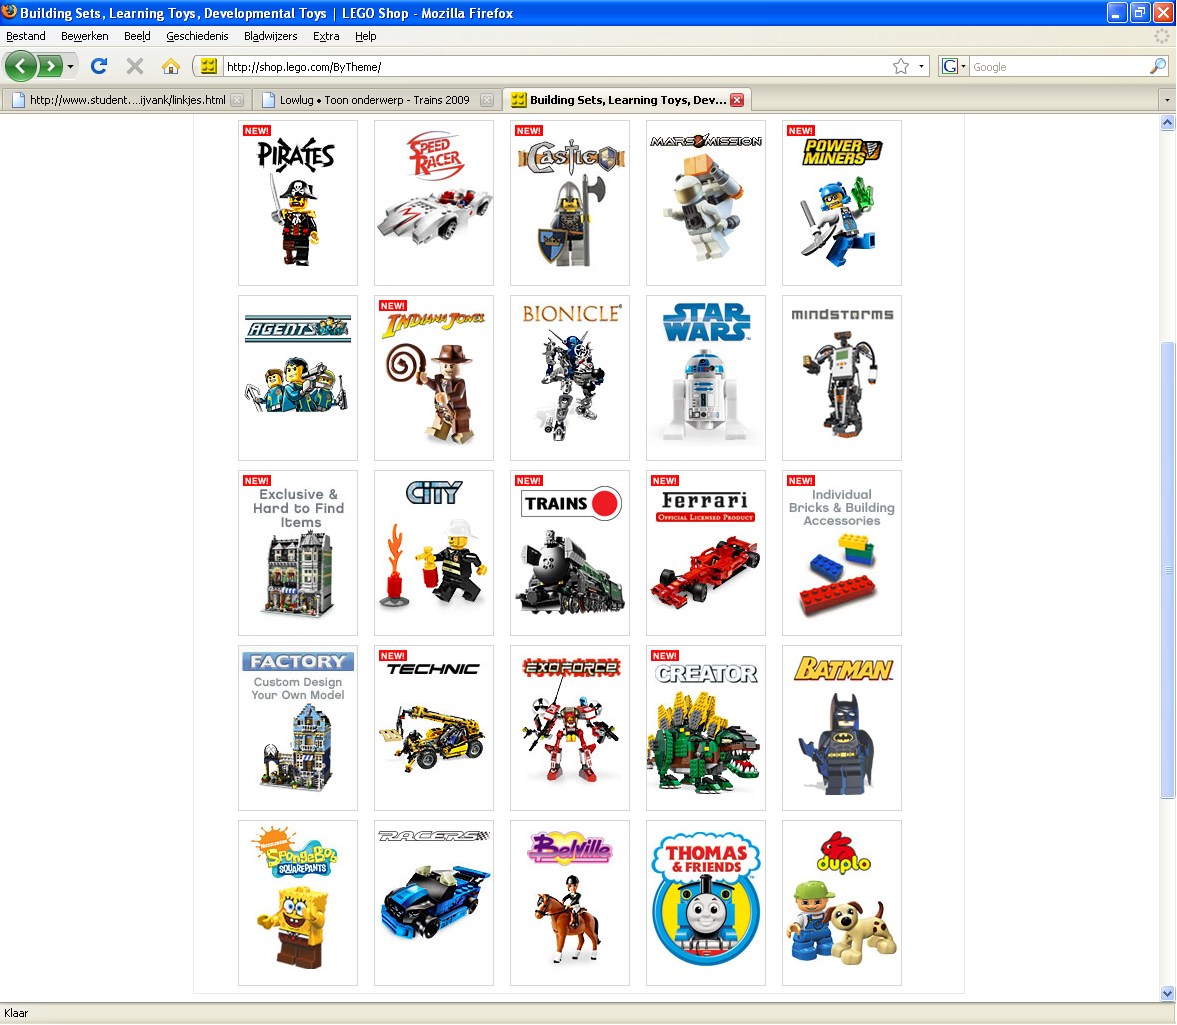This screenshot has width=1177, height=1025.
Task: Click the scrollbar down arrow
Action: pyautogui.click(x=1167, y=993)
